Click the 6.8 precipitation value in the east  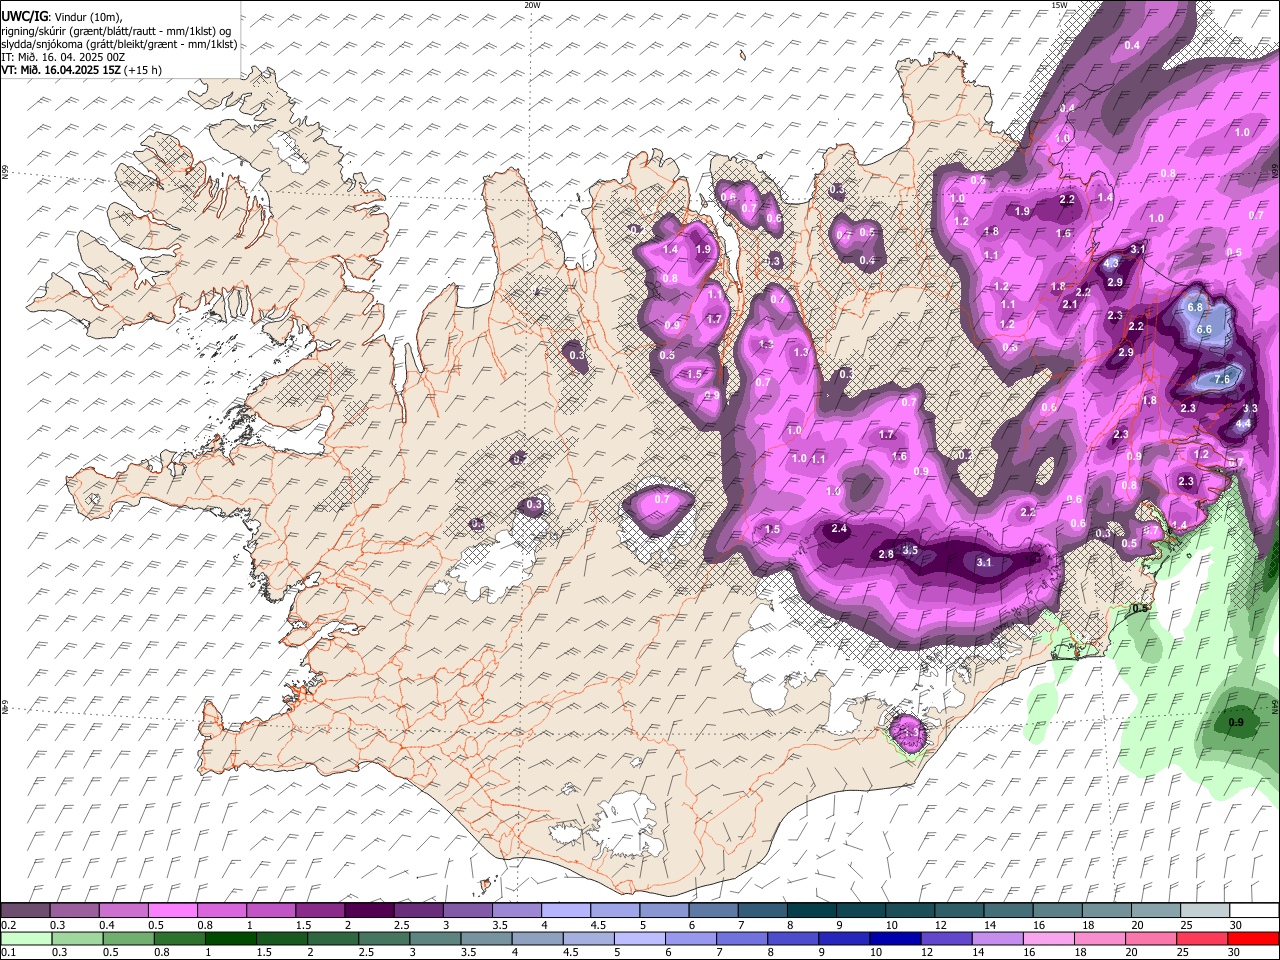1195,308
